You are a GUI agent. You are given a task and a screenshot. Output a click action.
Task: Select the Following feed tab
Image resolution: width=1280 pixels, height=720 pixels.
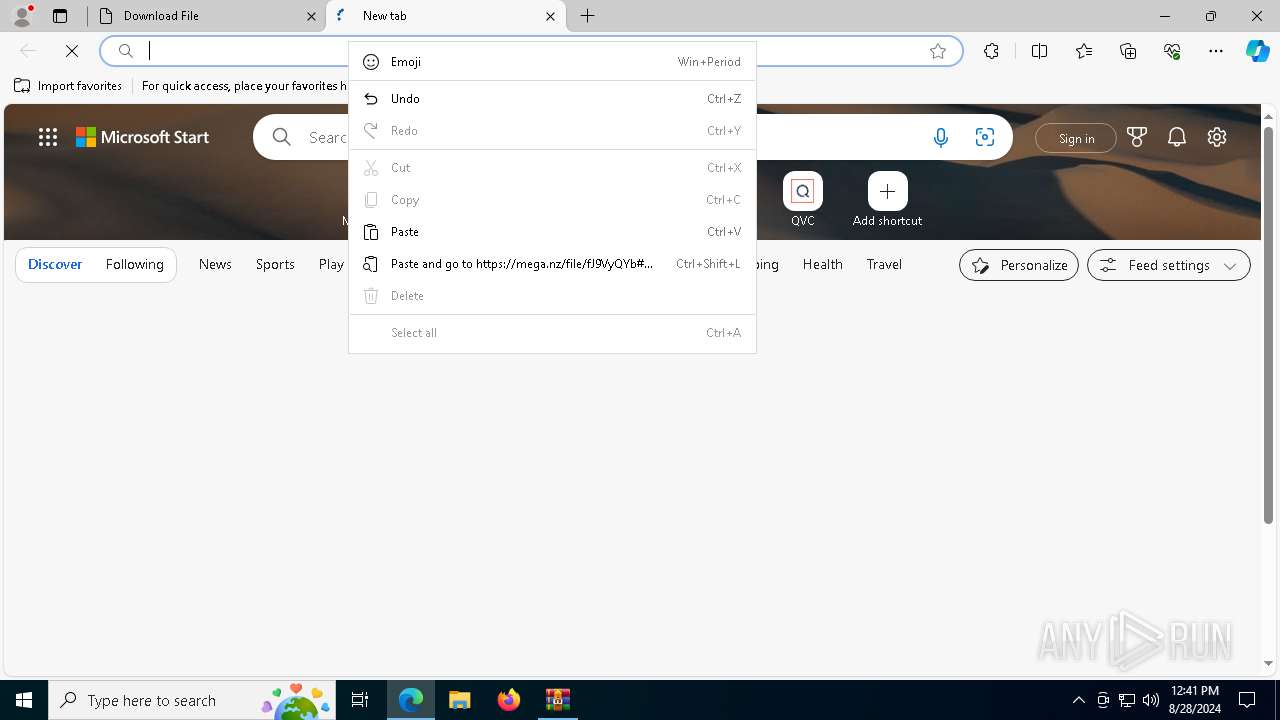[134, 264]
